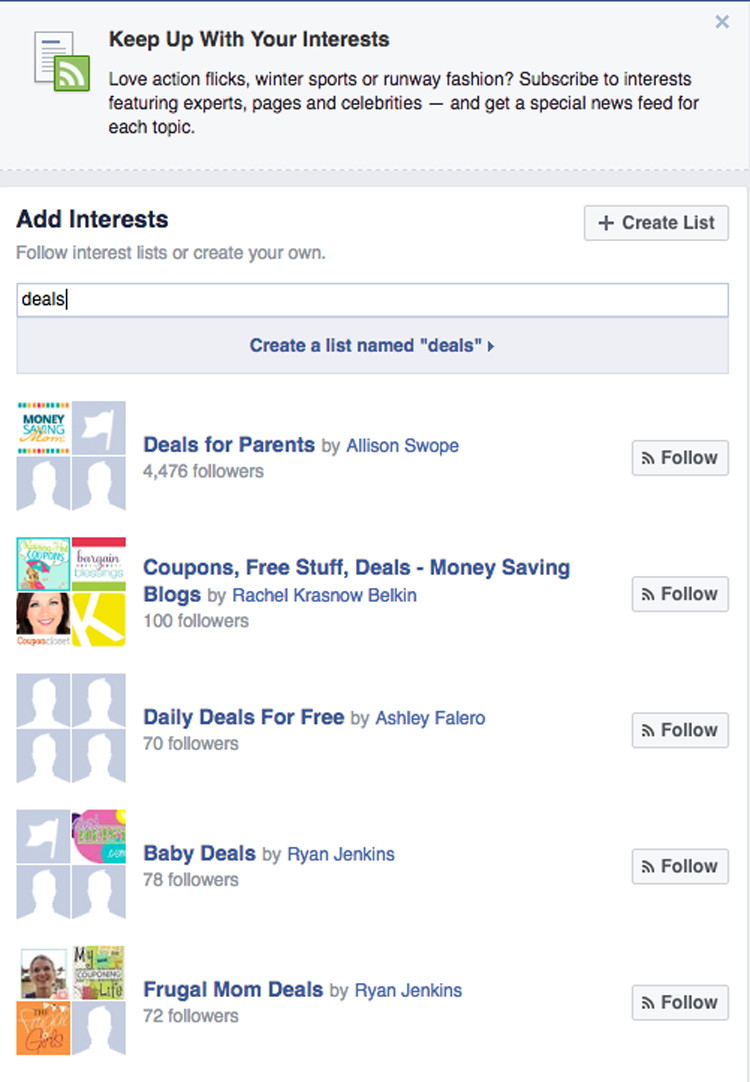Open the Daily Deals For Free link
Image resolution: width=750 pixels, height=1082 pixels.
click(x=244, y=717)
